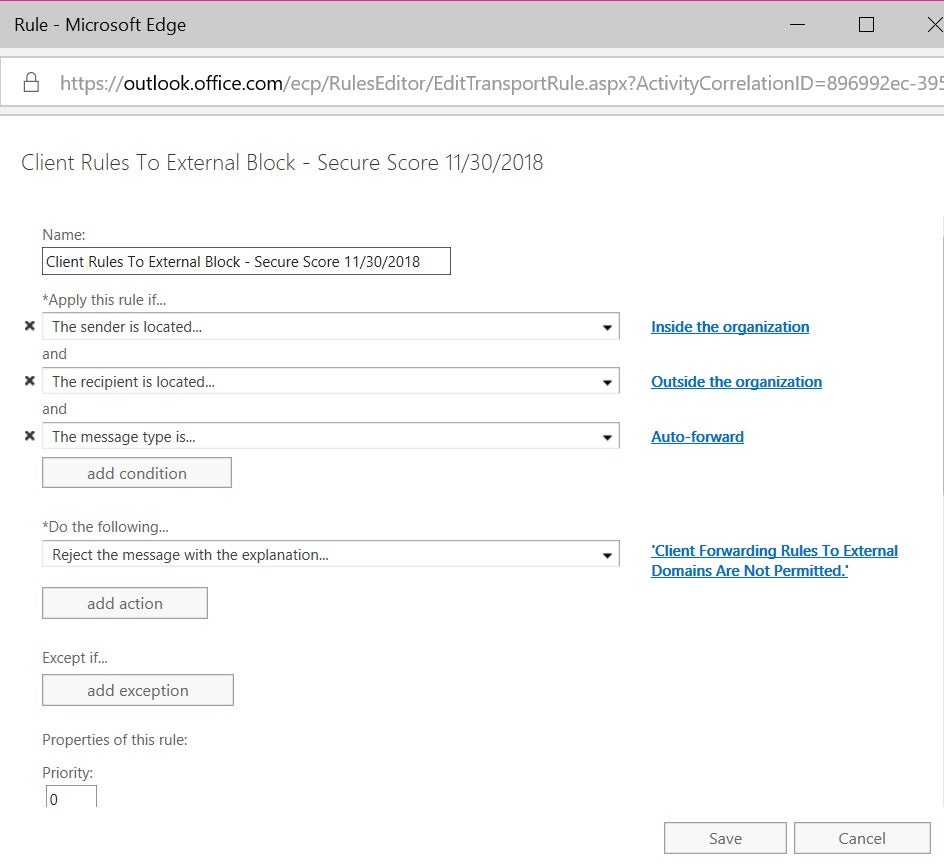The image size is (944, 865).
Task: Expand the message type is dropdown
Action: coord(331,436)
